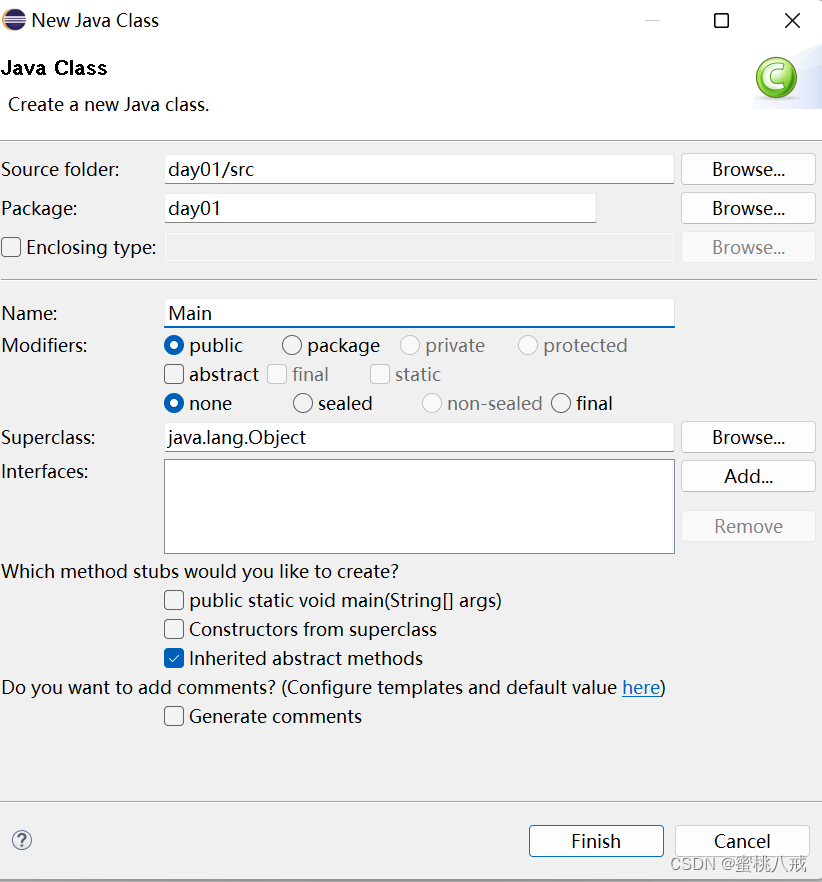Browse for a superclass
Screen dimensions: 822x882
748,437
